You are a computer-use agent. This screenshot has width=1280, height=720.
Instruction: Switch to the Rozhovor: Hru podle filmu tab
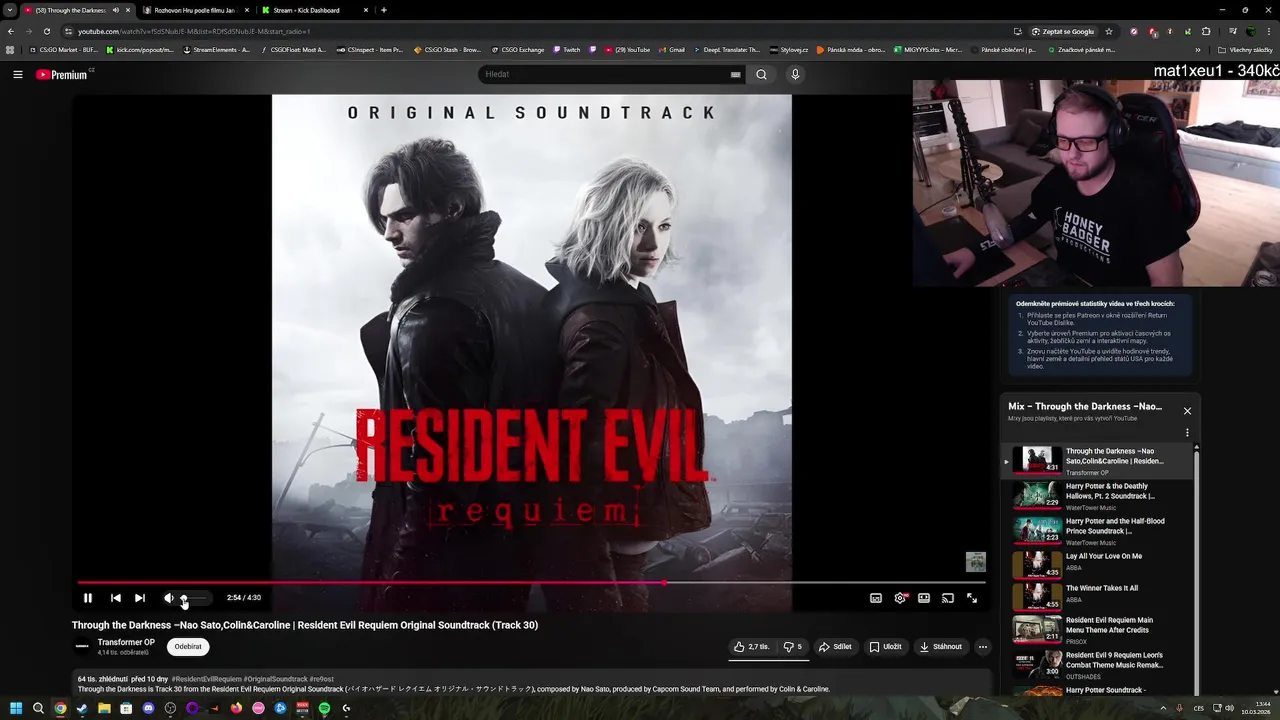pyautogui.click(x=195, y=10)
